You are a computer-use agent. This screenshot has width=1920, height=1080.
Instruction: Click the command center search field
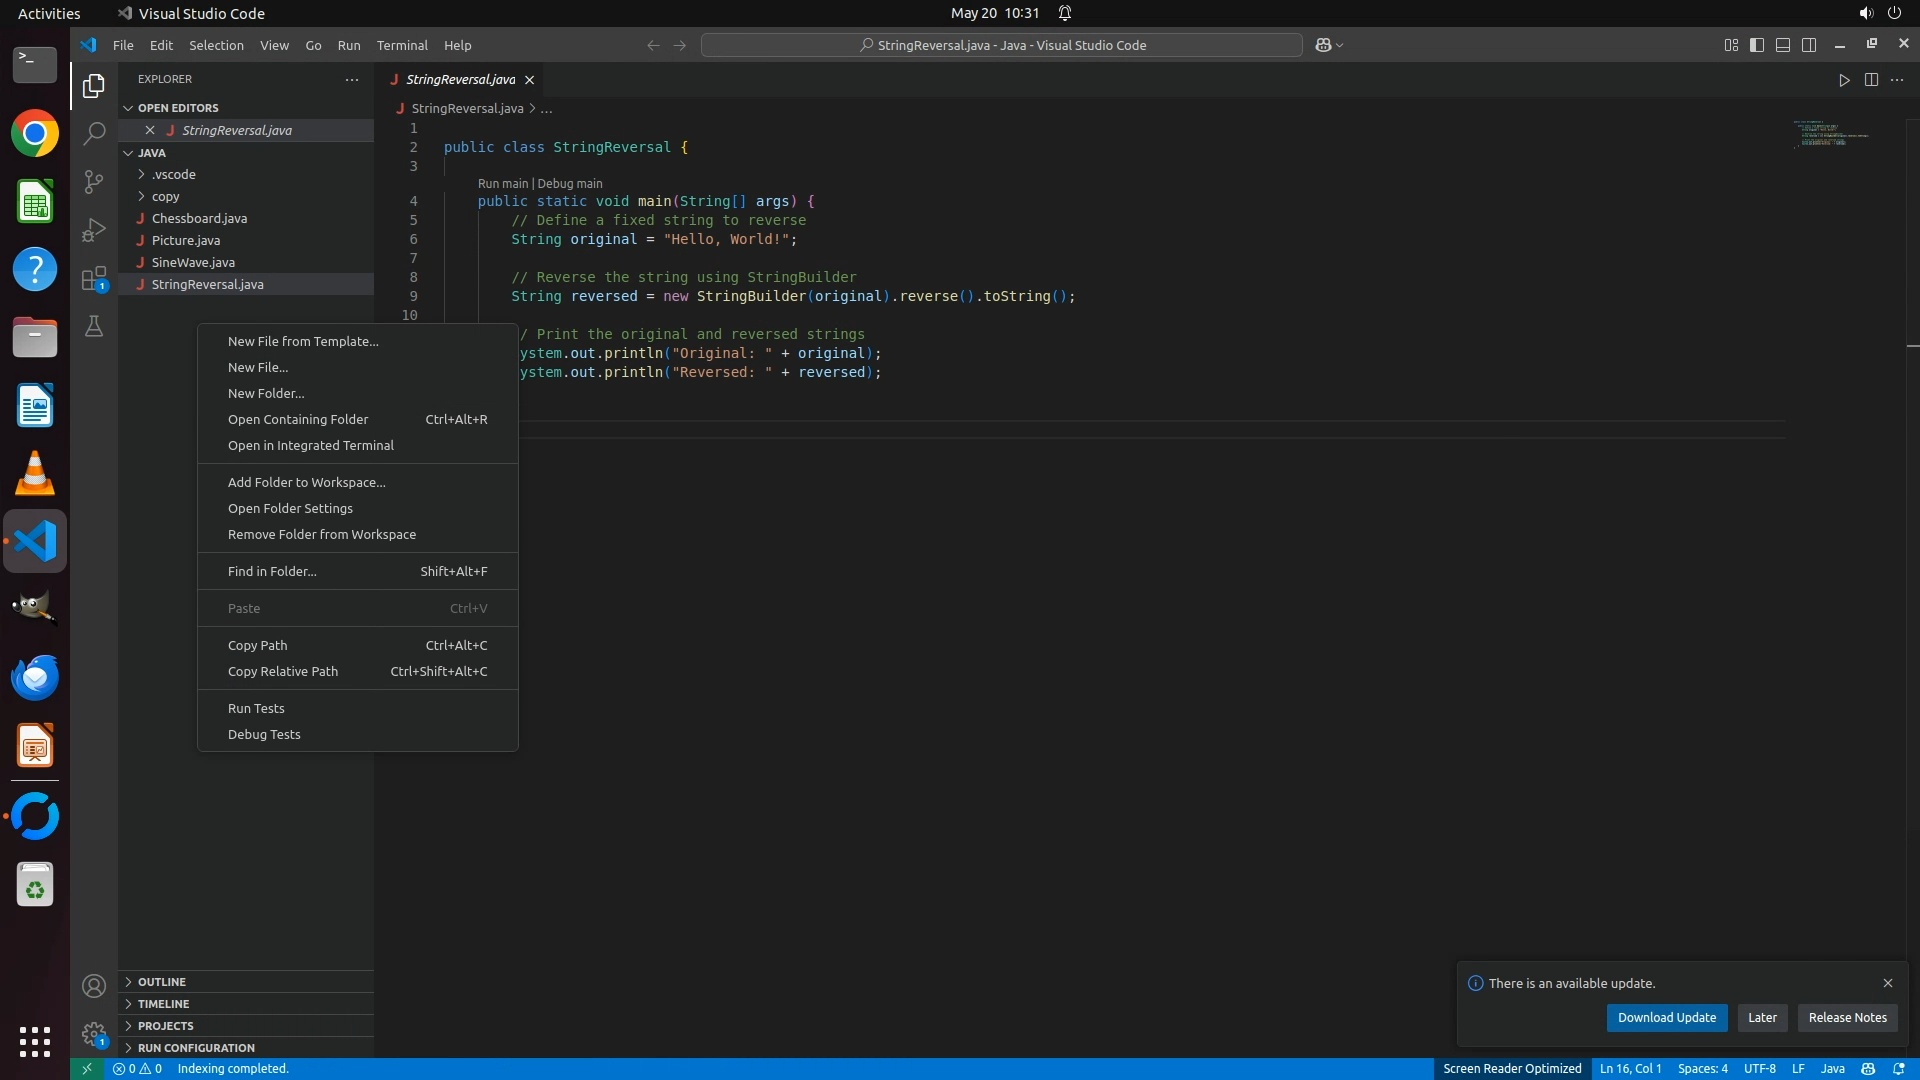point(1001,45)
